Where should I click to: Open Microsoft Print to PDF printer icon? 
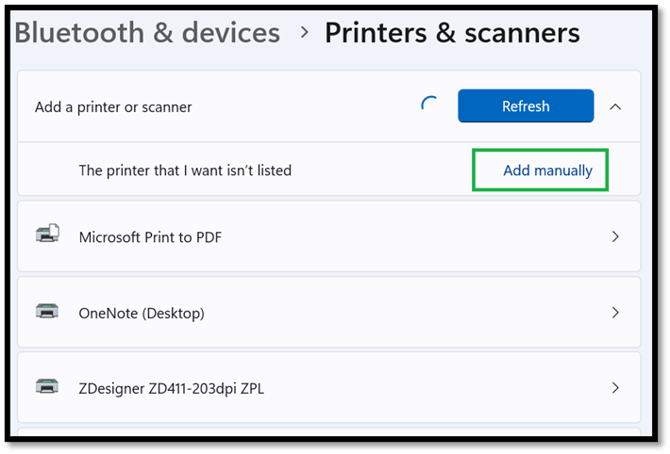click(47, 233)
